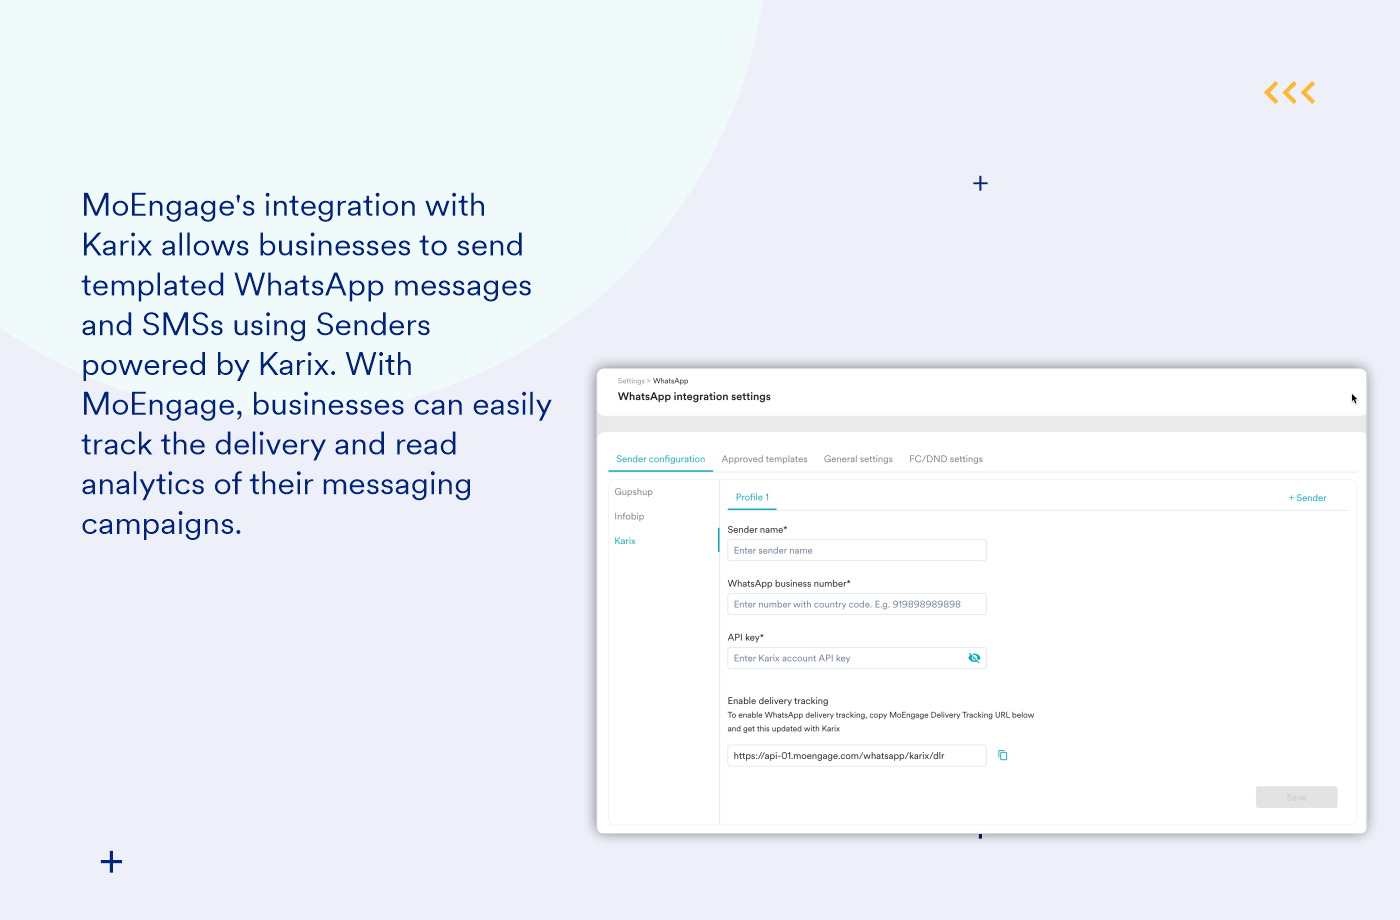The width and height of the screenshot is (1400, 920).
Task: Click the WhatsApp breadcrumb item
Action: click(671, 381)
